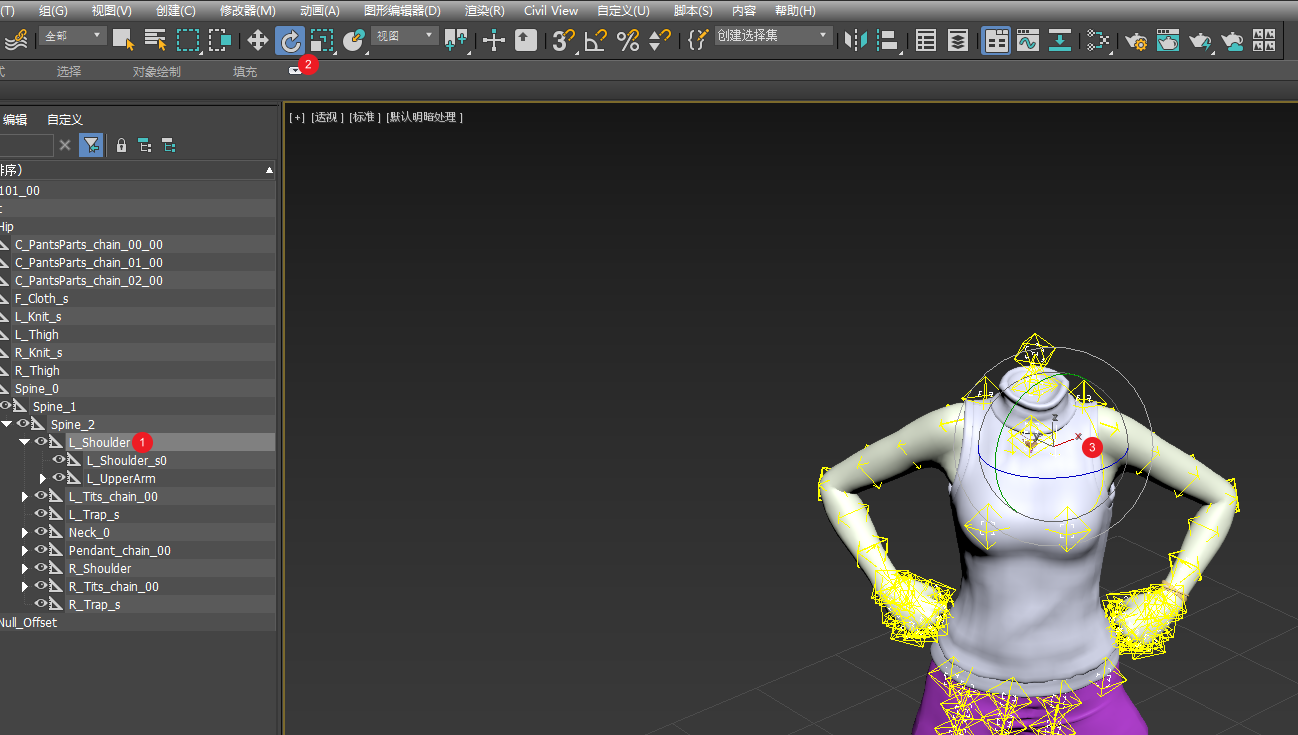This screenshot has width=1298, height=735.
Task: Click Select and Manipulate icon
Action: click(494, 40)
